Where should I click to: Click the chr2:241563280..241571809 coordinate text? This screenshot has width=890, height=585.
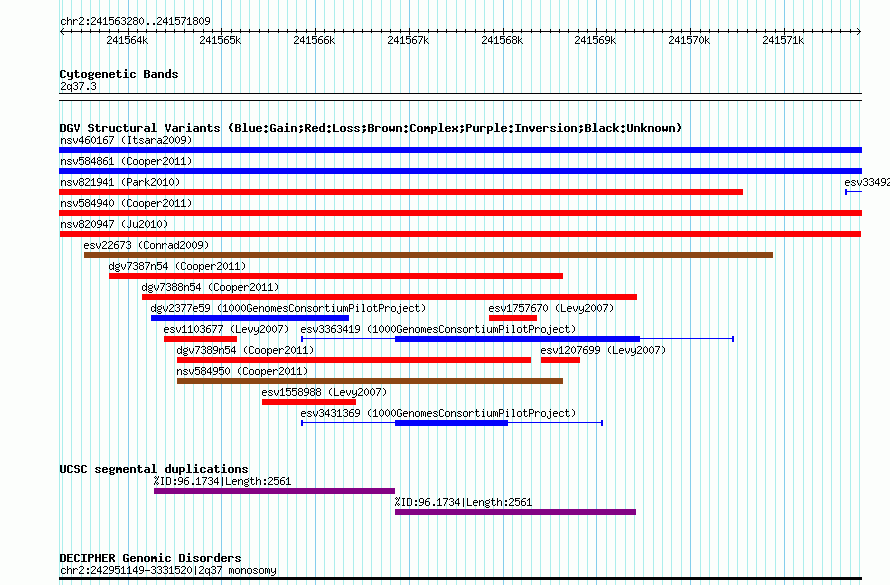coord(135,21)
